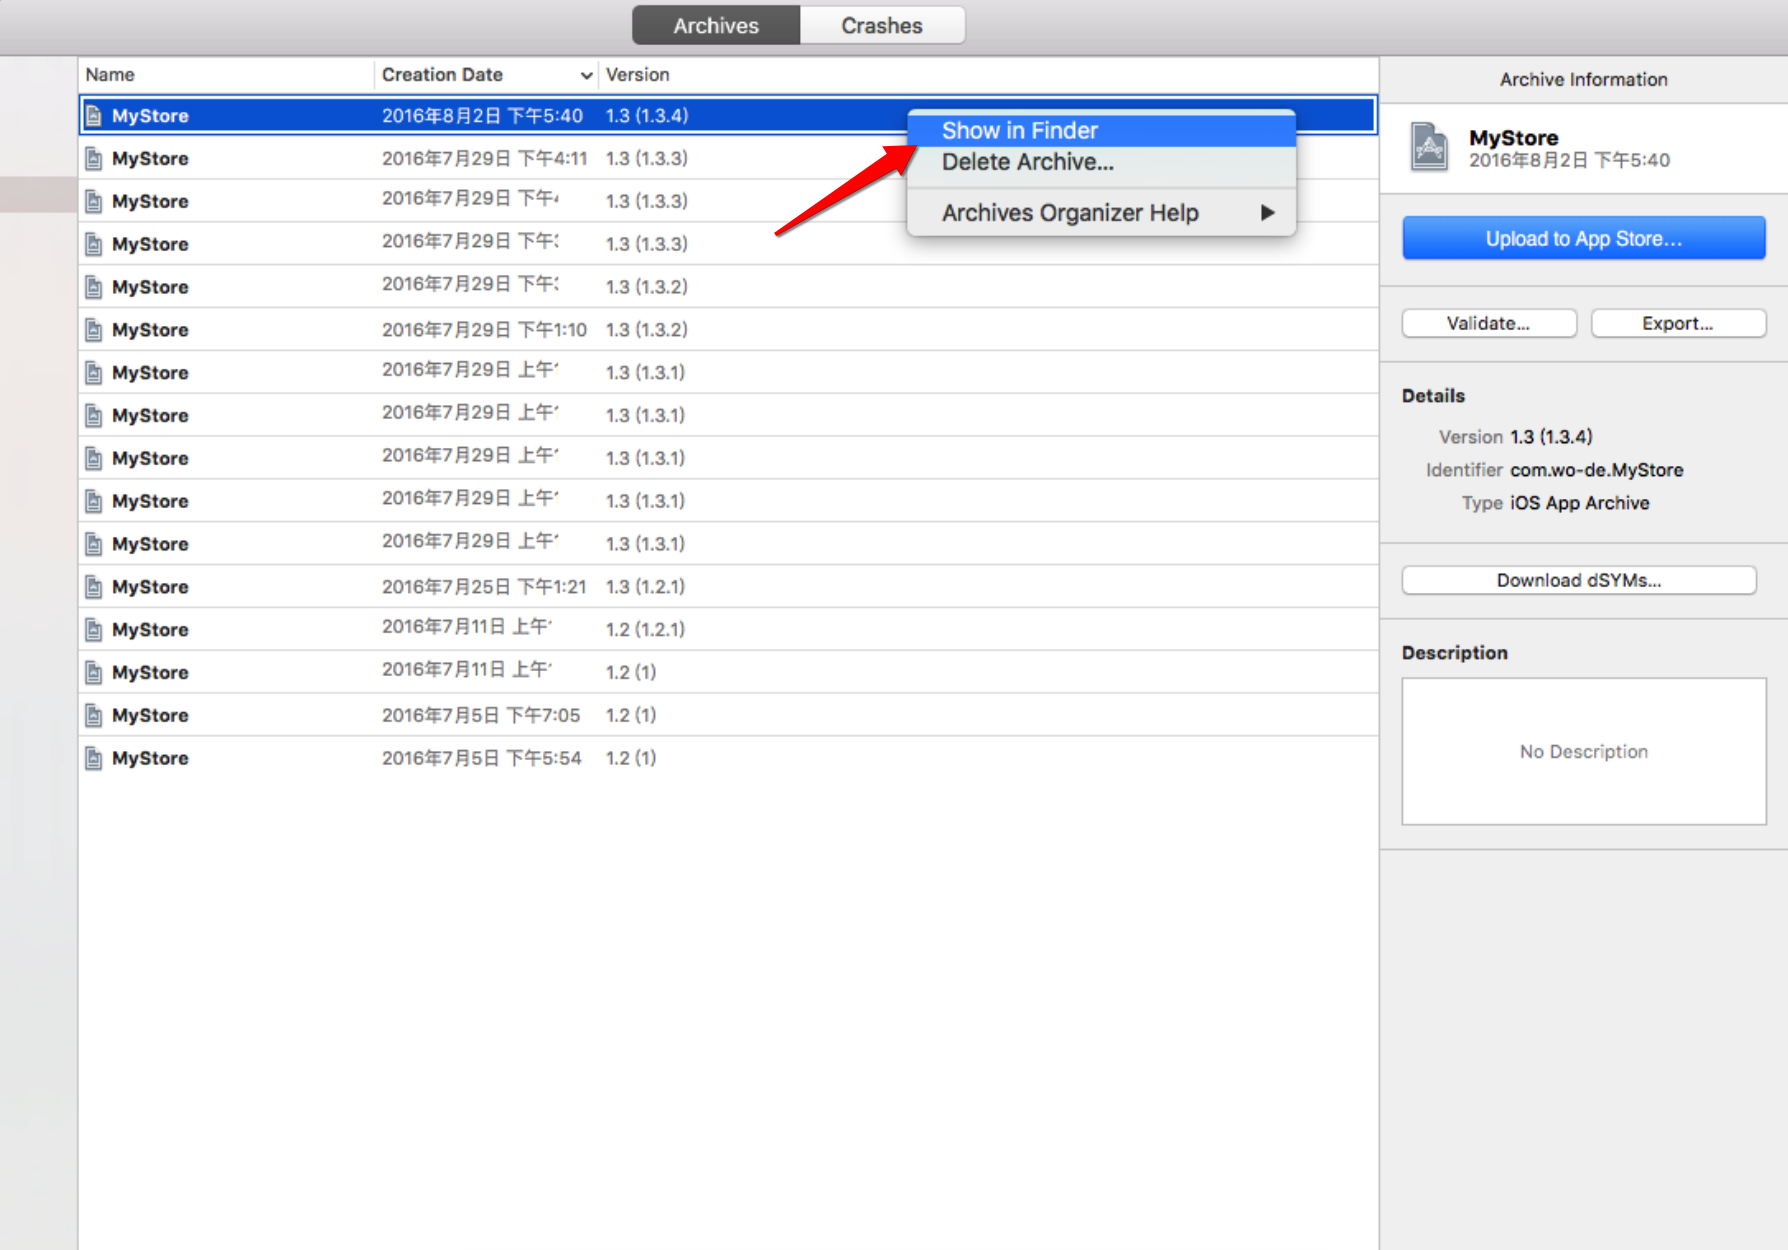Click version cell 1.2 (1.2.1)
The image size is (1788, 1250).
645,630
